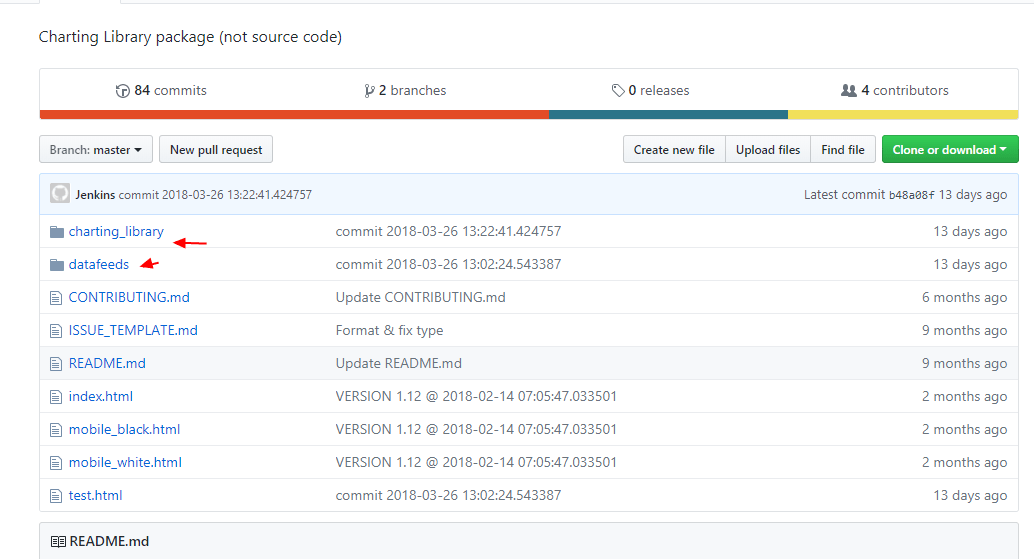Click the commits history clock icon
Image resolution: width=1034 pixels, height=559 pixels.
(x=123, y=91)
